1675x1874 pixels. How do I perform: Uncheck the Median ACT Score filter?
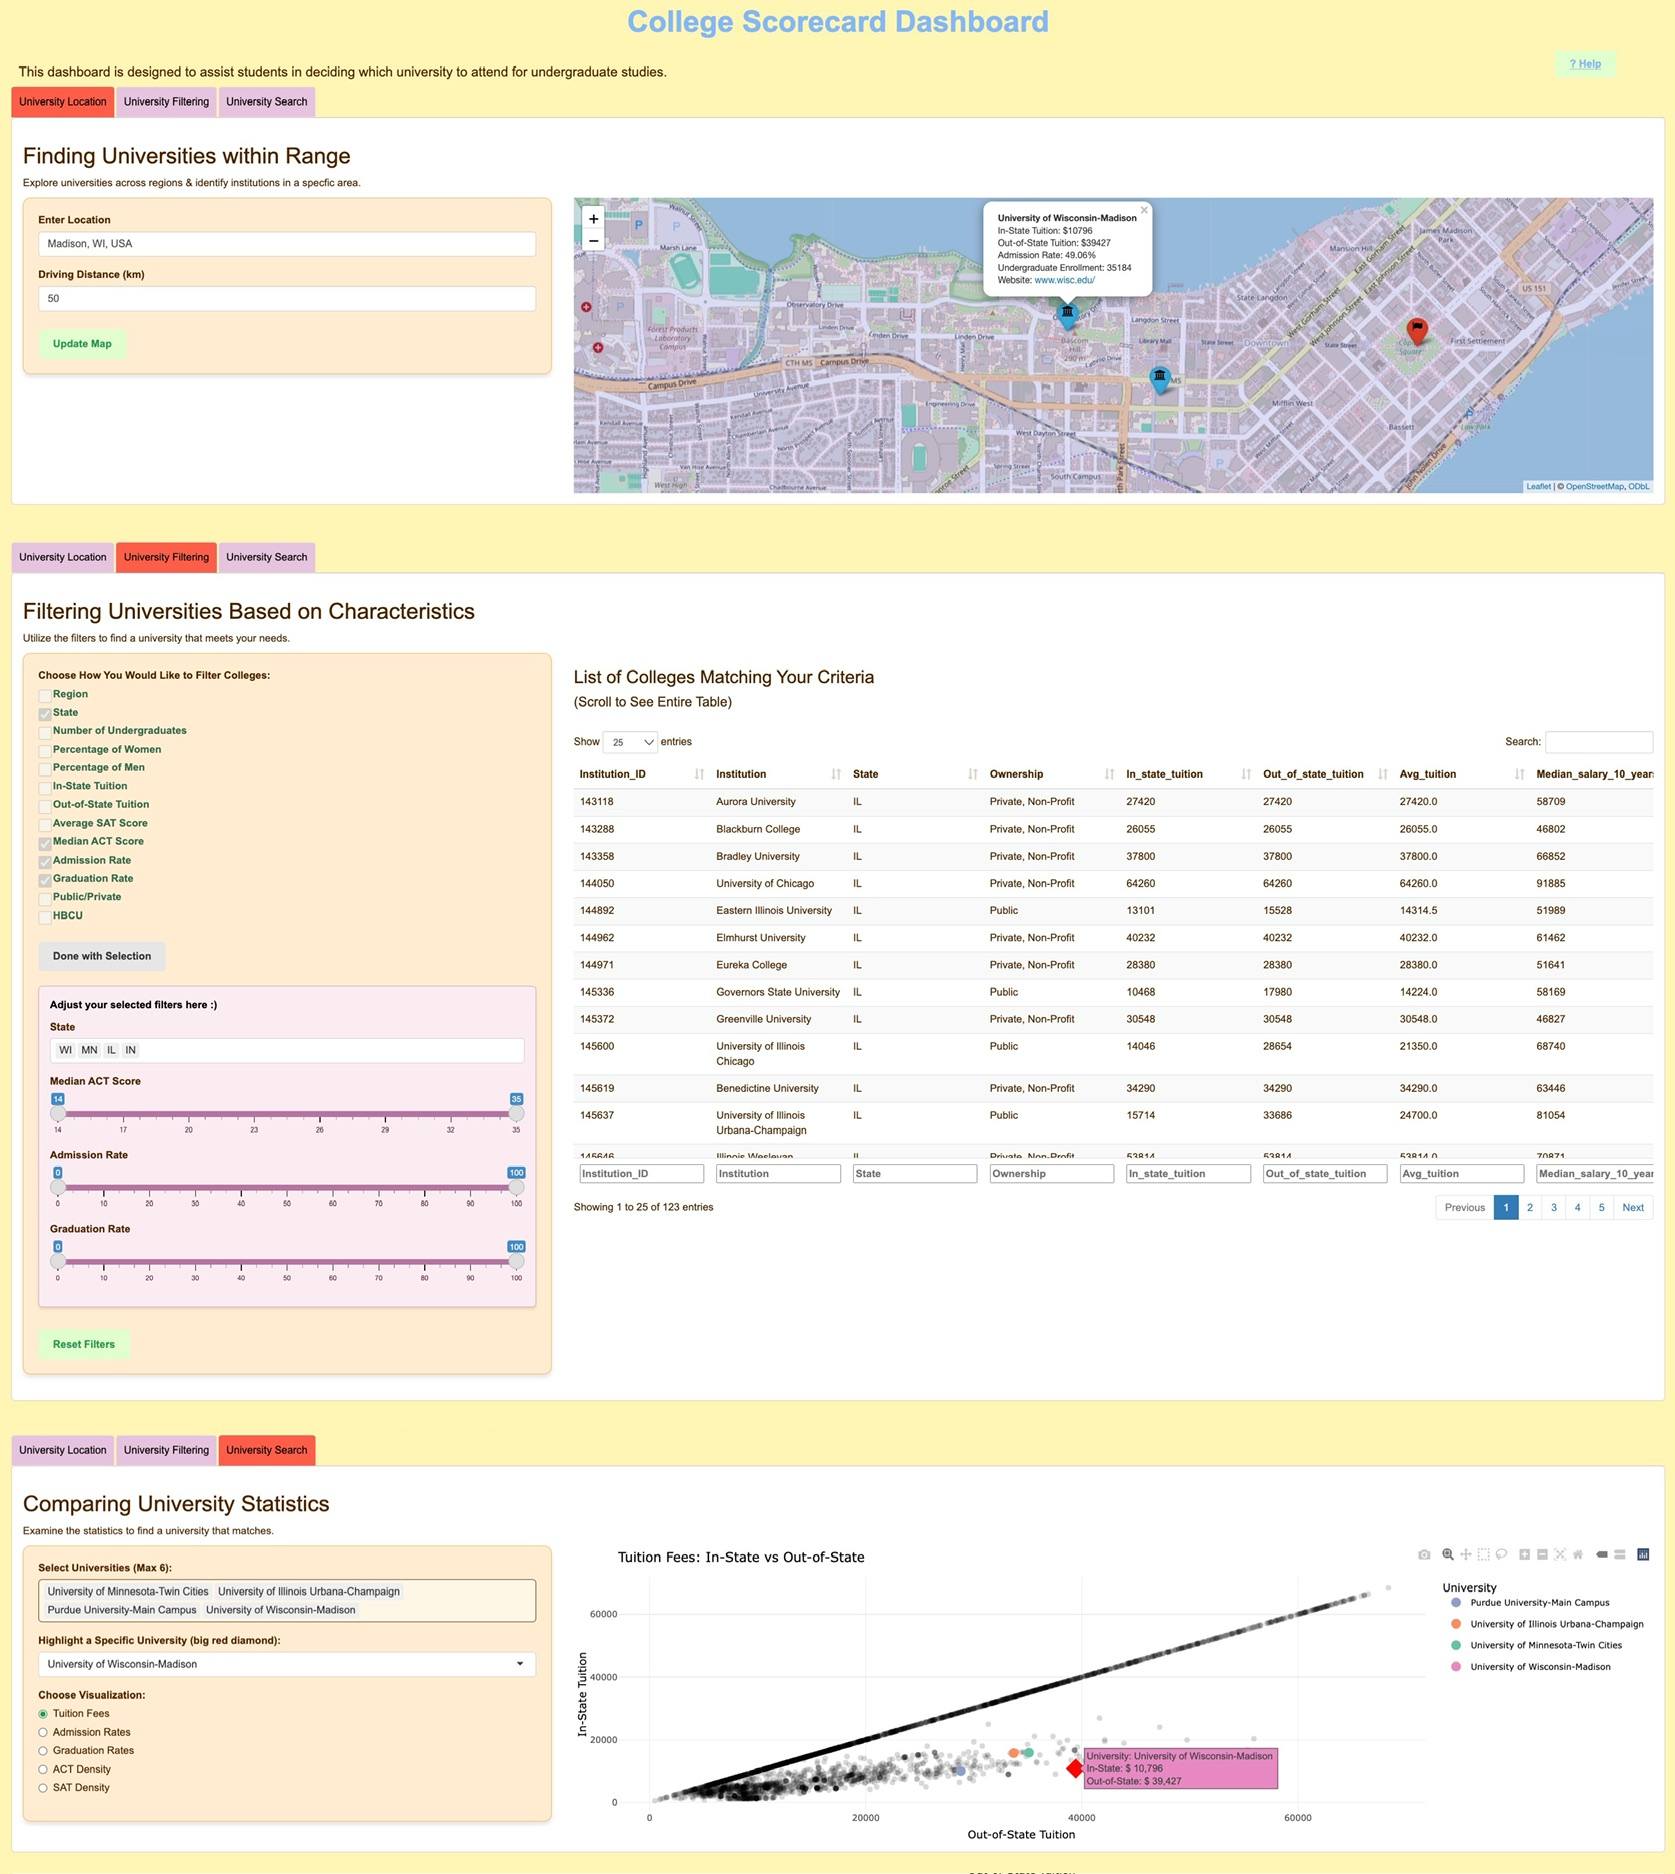point(45,843)
